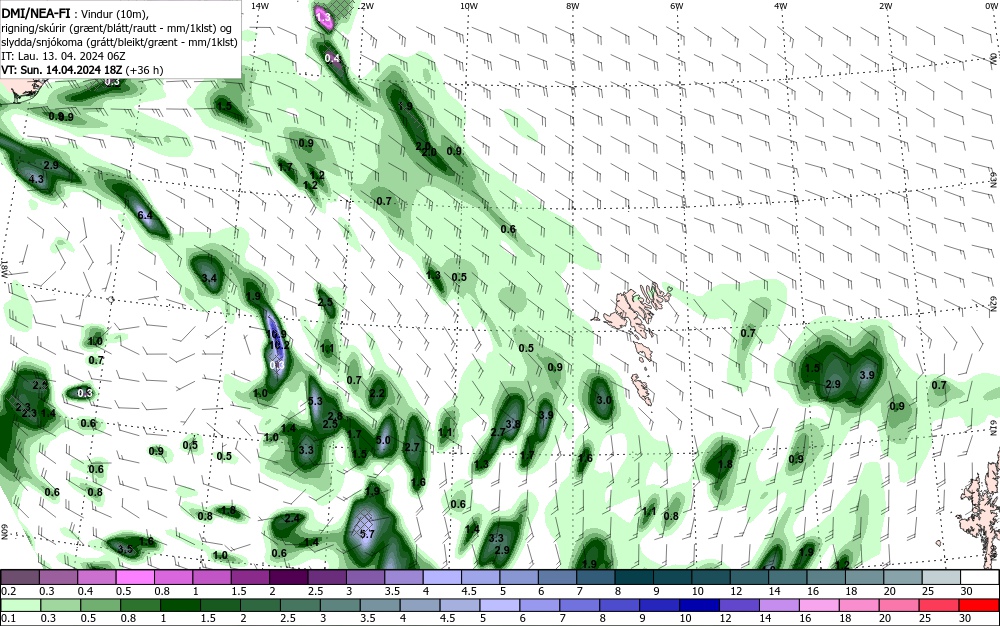Click the 5.7 precipitation value on the map
This screenshot has width=1000, height=626.
367,534
